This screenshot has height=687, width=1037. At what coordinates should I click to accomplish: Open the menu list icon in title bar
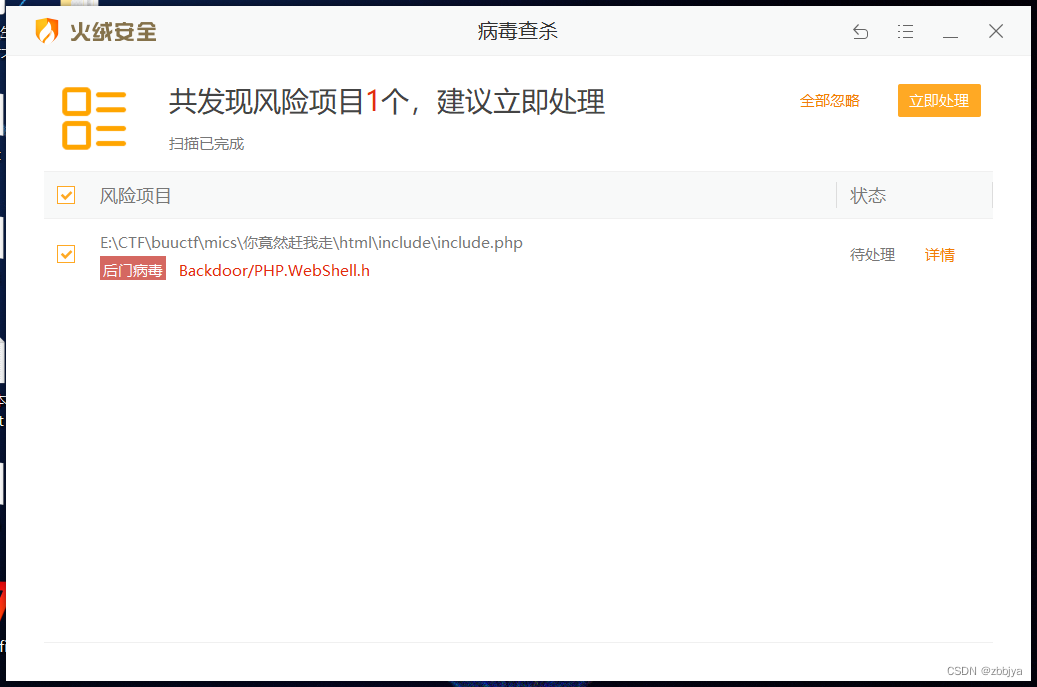click(905, 31)
